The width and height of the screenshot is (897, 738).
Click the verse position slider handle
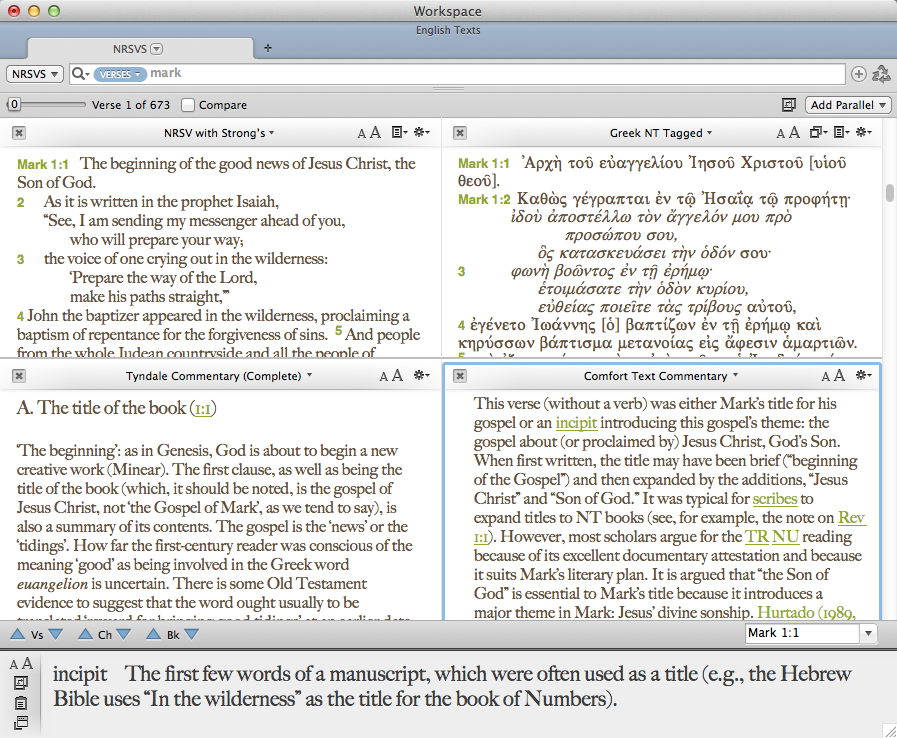point(14,105)
